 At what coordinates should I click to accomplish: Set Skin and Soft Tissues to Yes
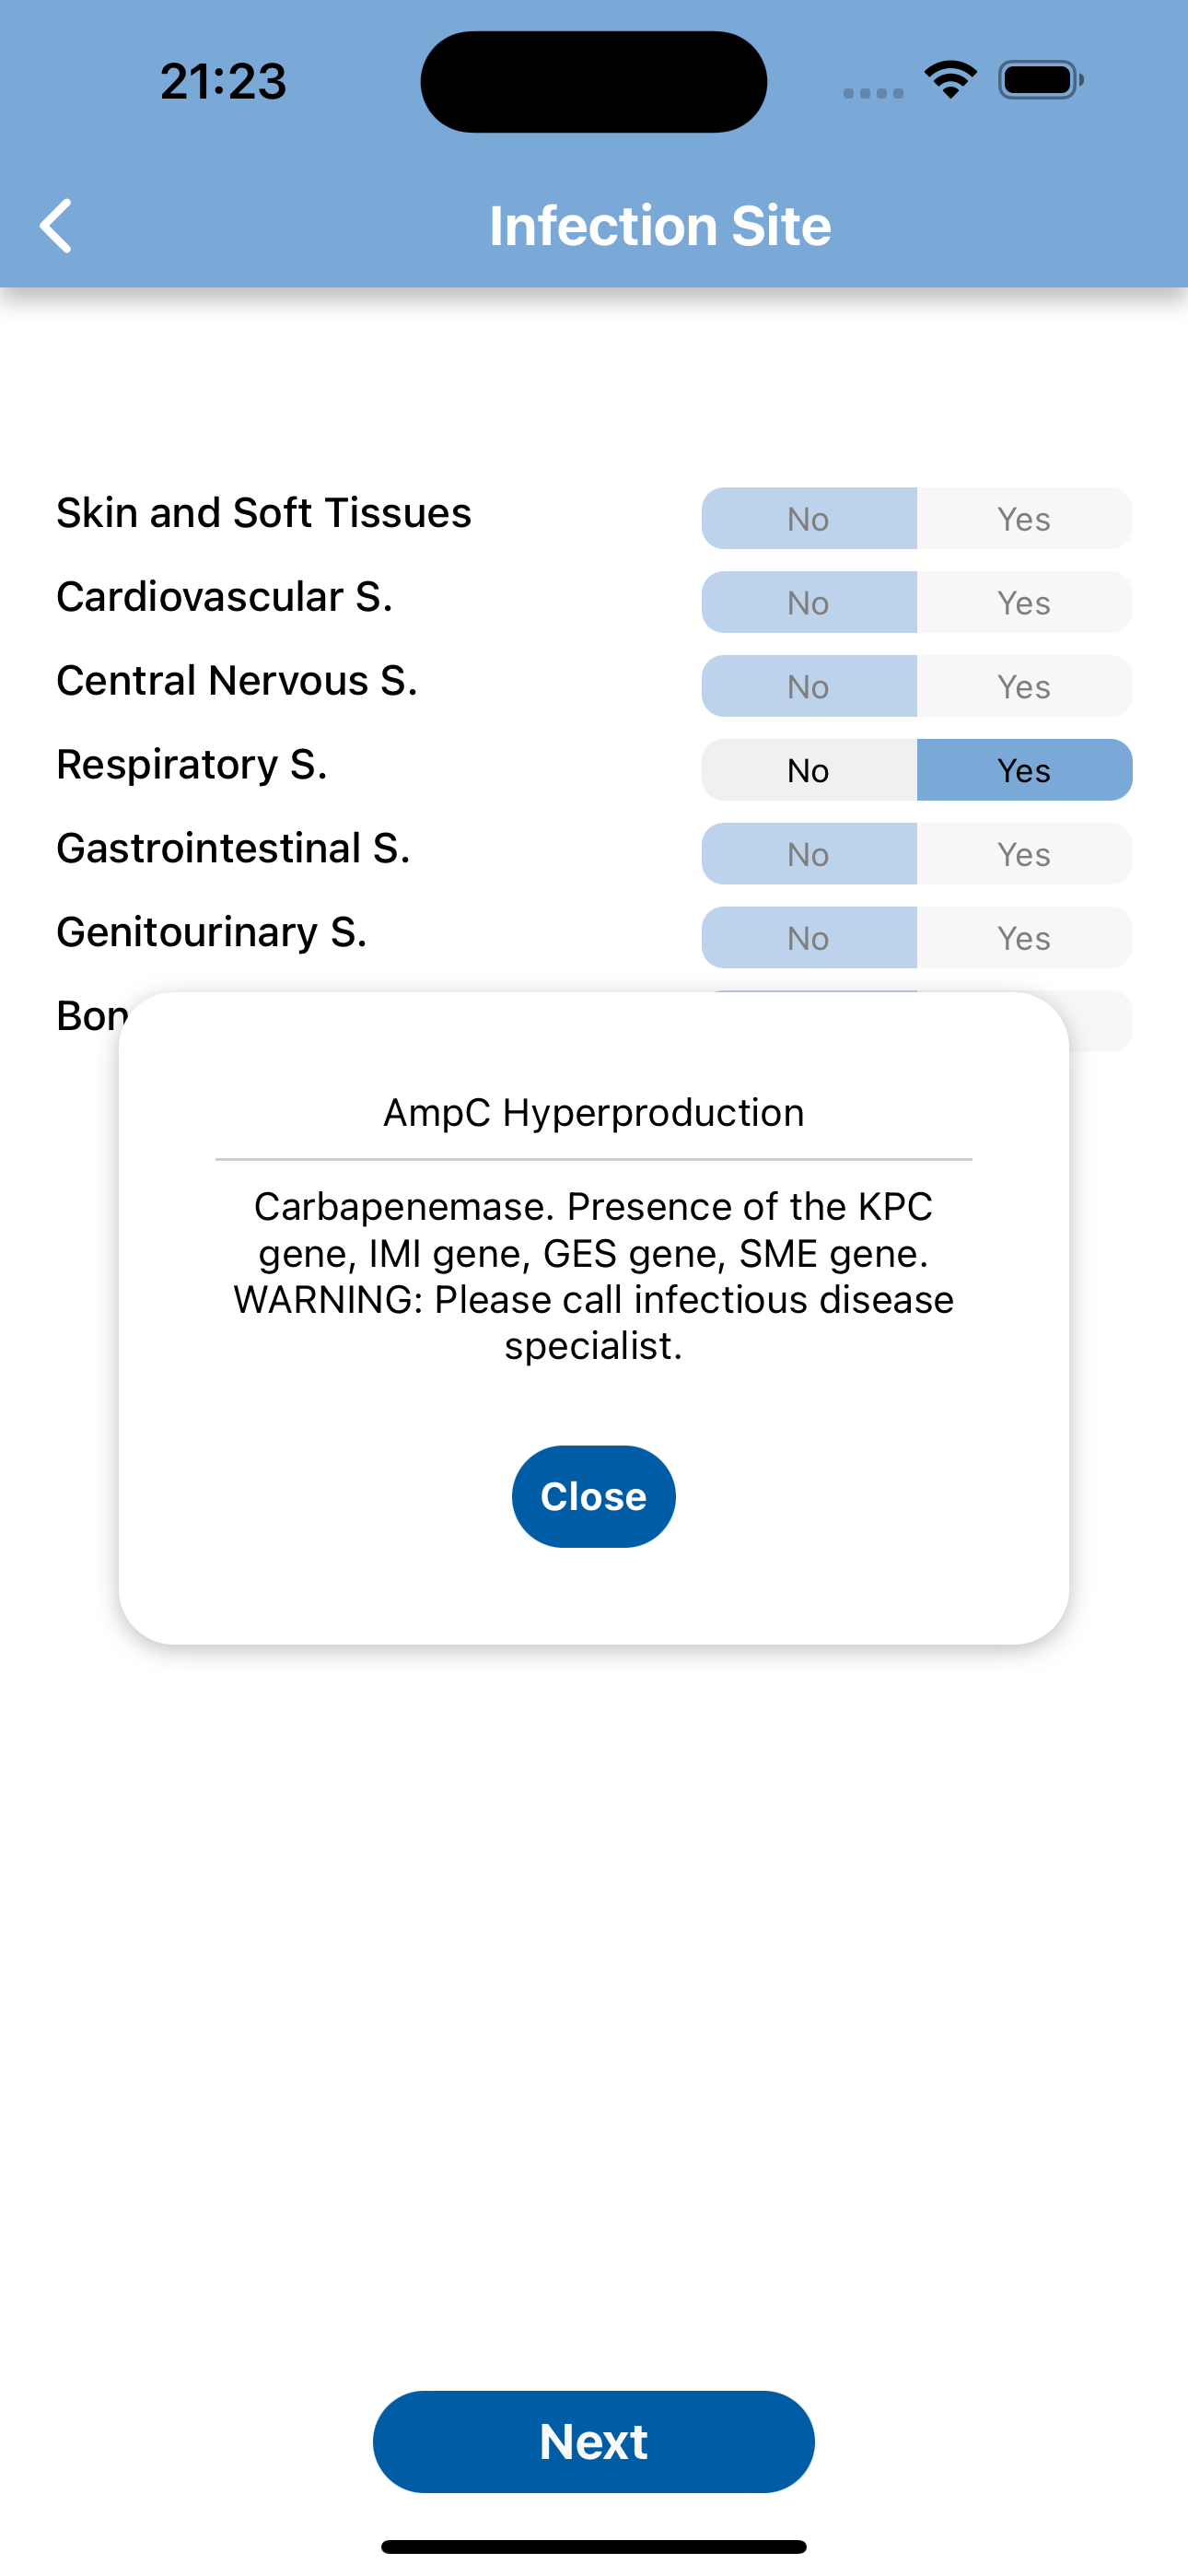1024,518
